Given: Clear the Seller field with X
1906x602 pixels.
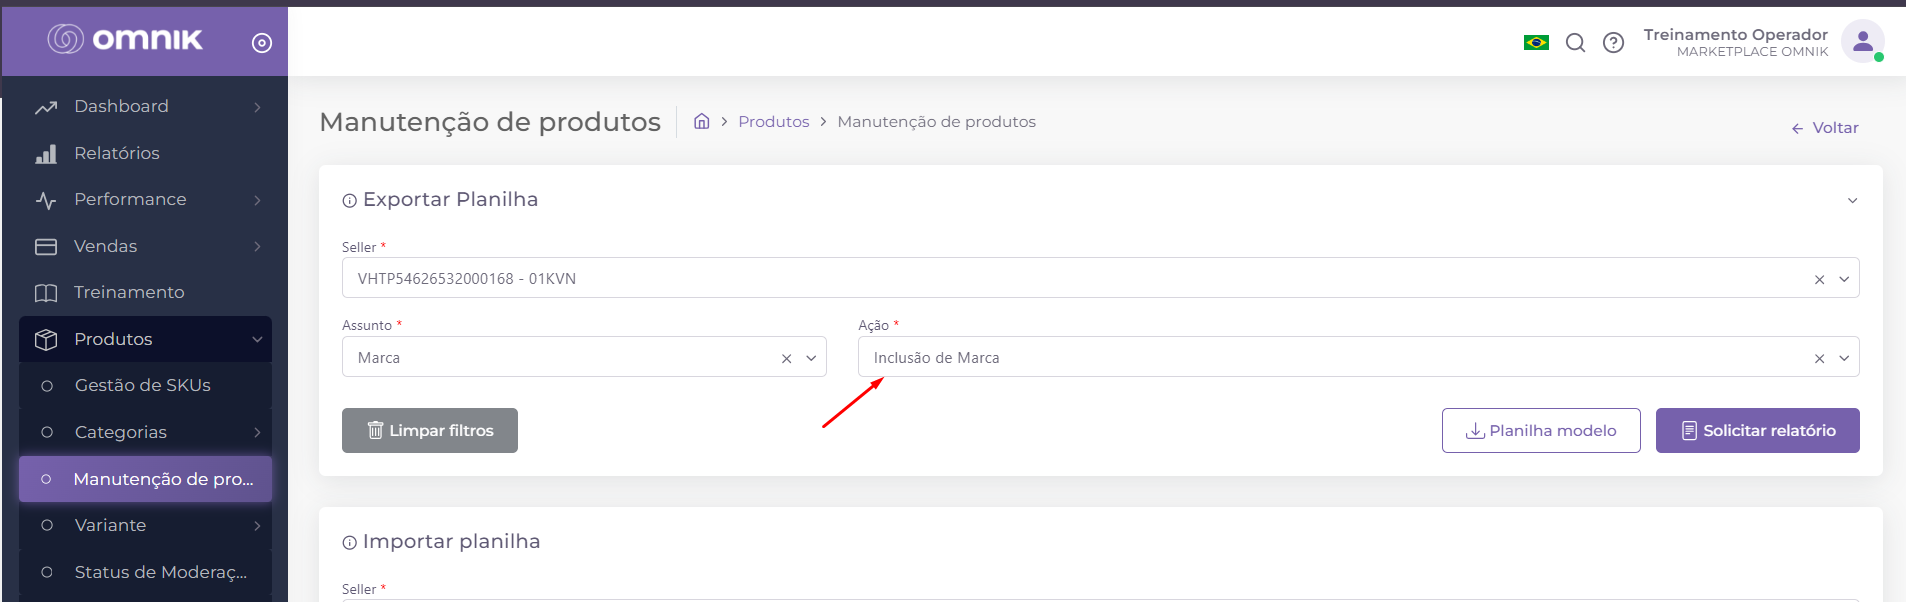Looking at the screenshot, I should pyautogui.click(x=1819, y=280).
